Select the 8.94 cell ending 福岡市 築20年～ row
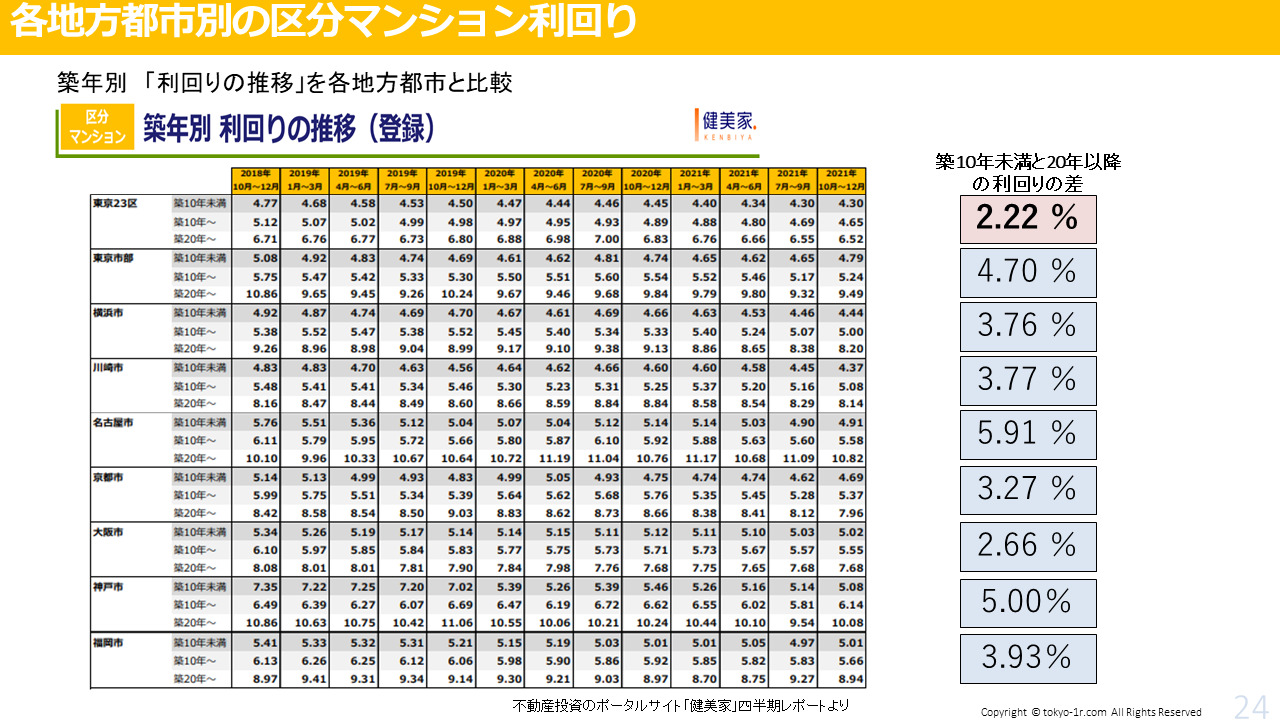The image size is (1280, 720). point(851,679)
